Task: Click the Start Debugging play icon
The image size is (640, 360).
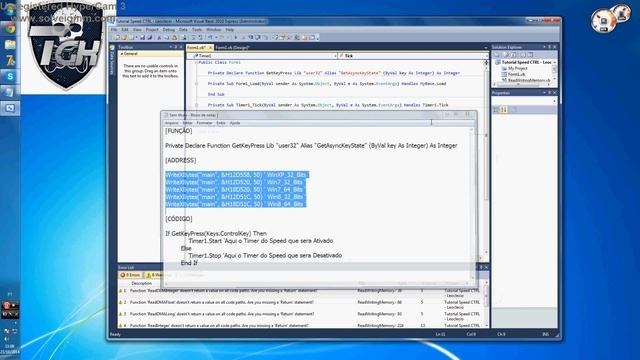Action: click(236, 38)
